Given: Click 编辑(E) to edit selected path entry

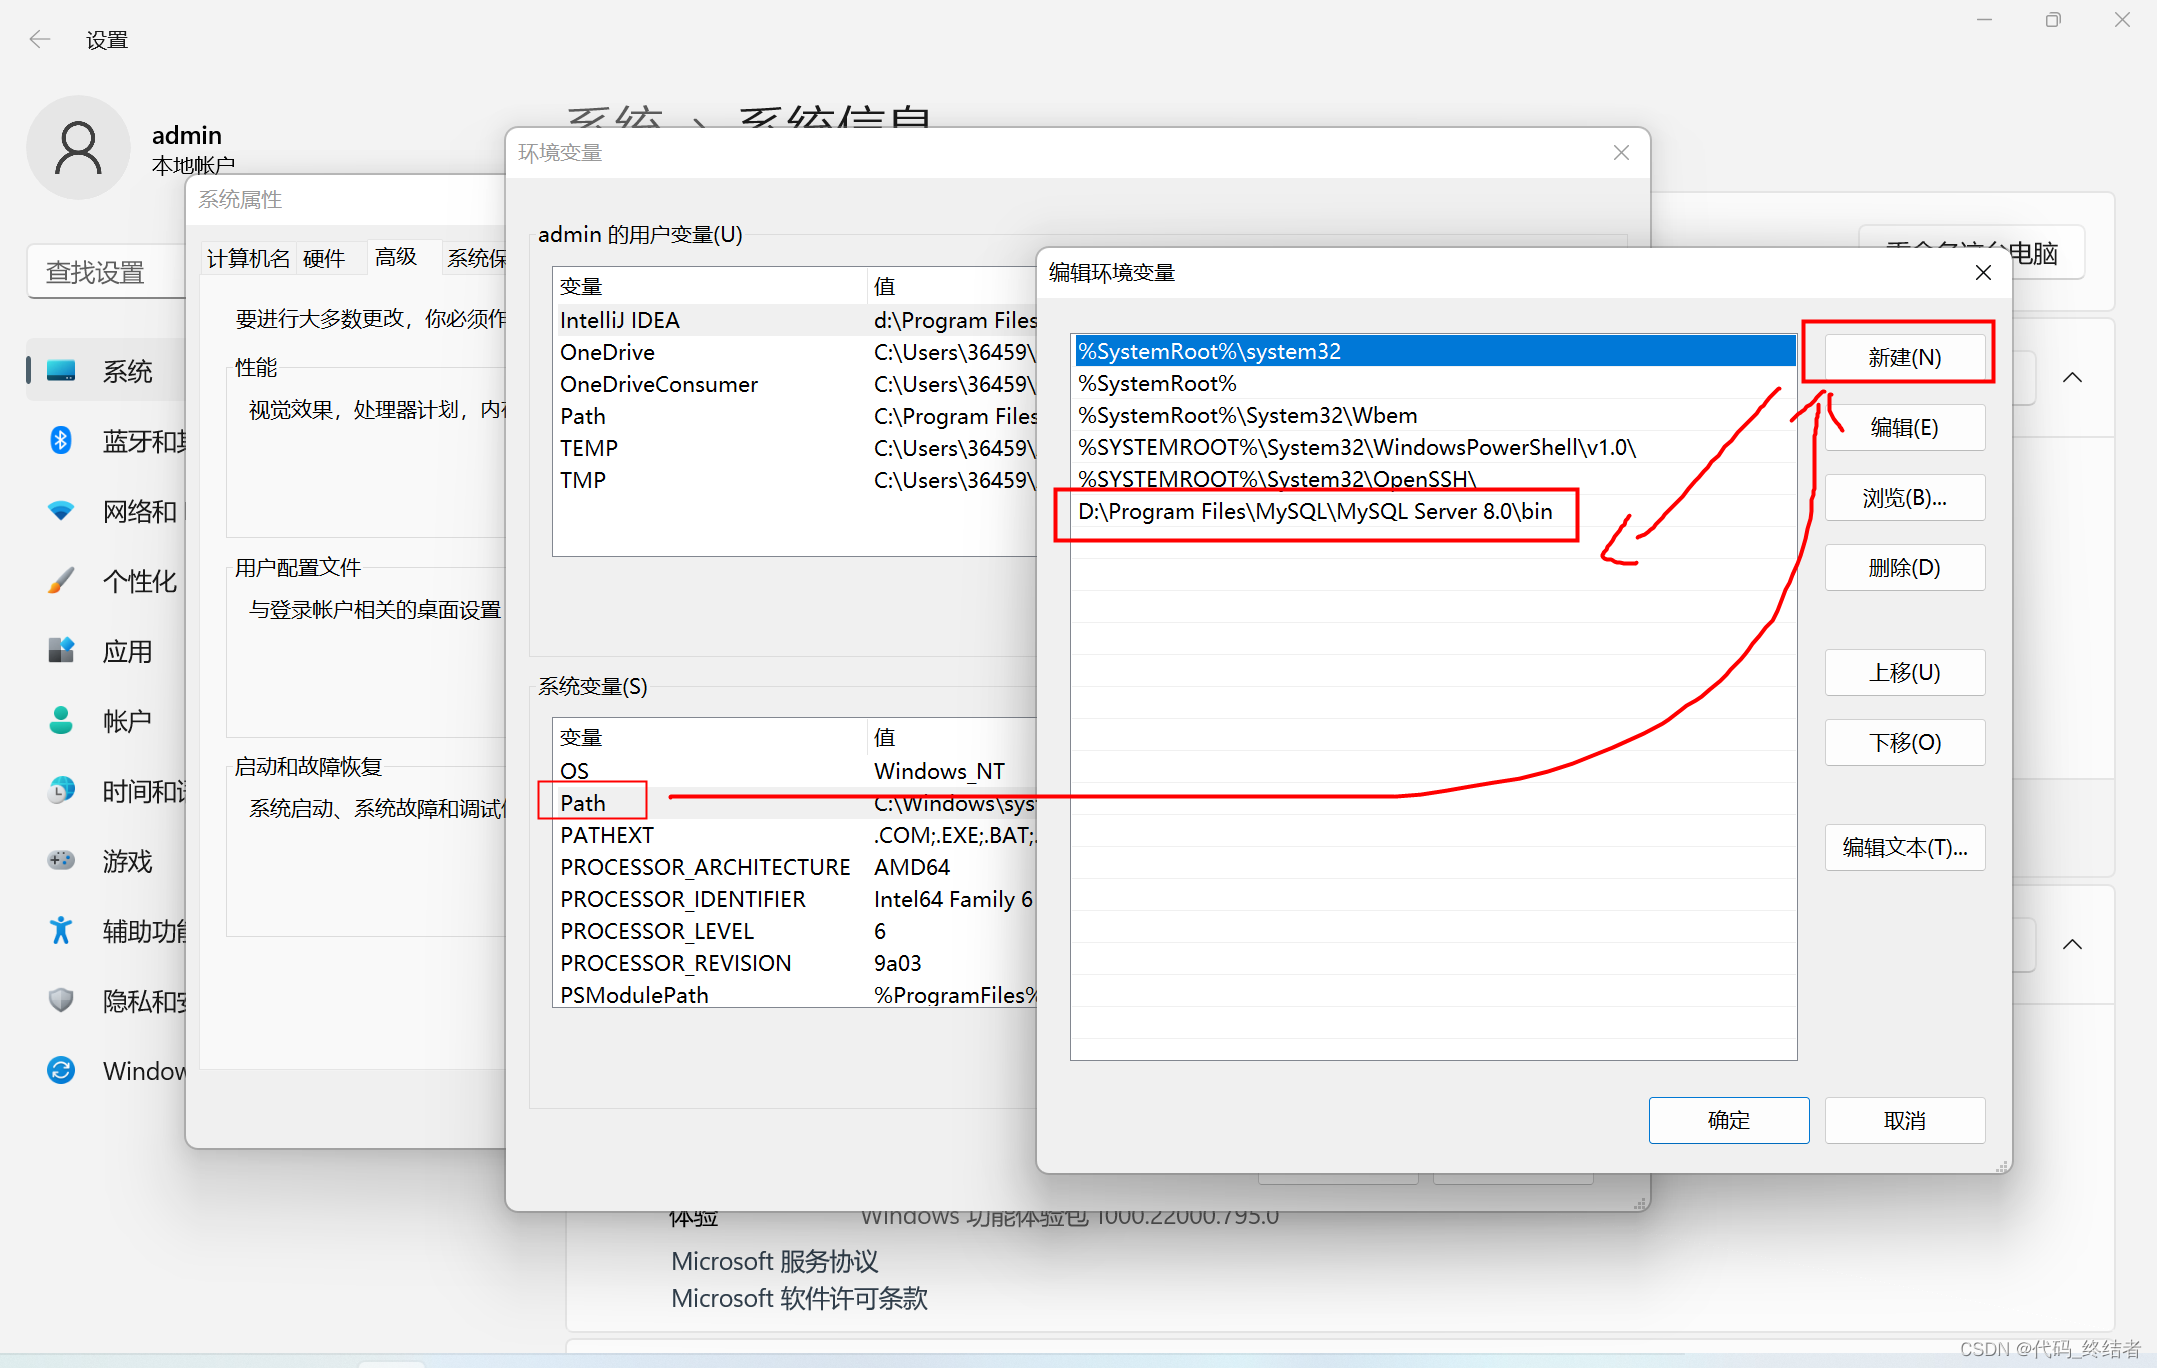Looking at the screenshot, I should point(1904,428).
